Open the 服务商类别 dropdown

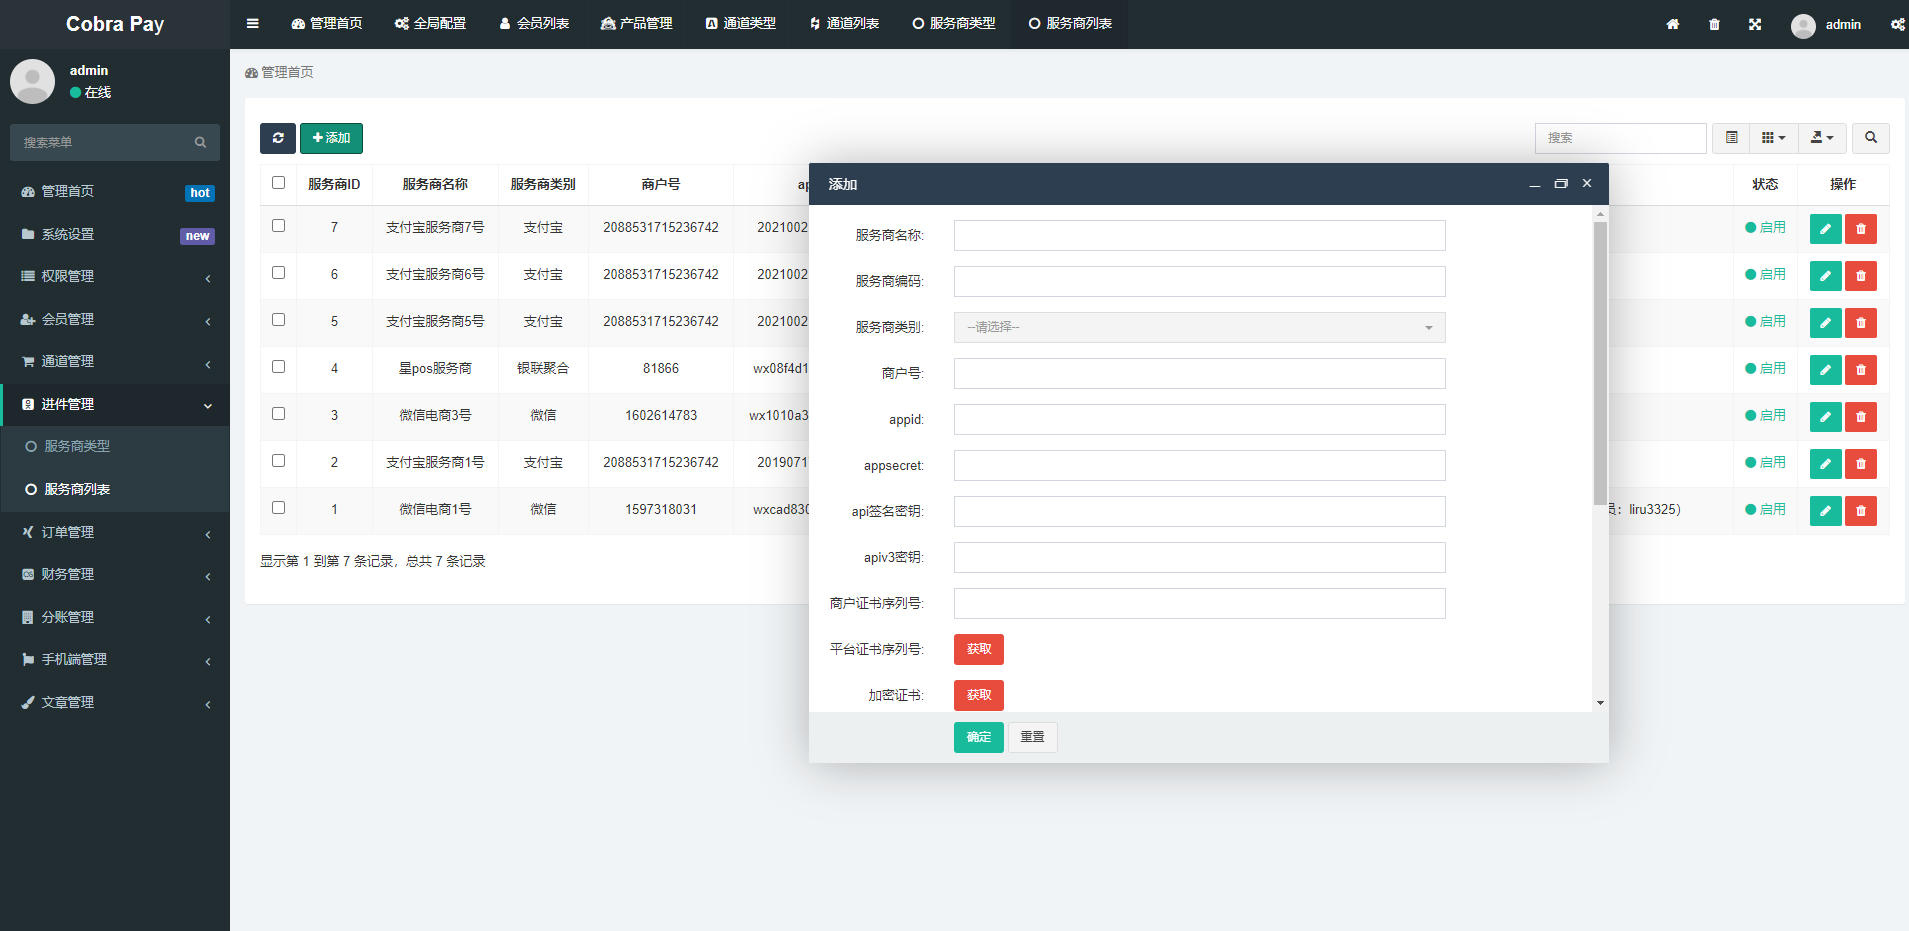point(1199,327)
